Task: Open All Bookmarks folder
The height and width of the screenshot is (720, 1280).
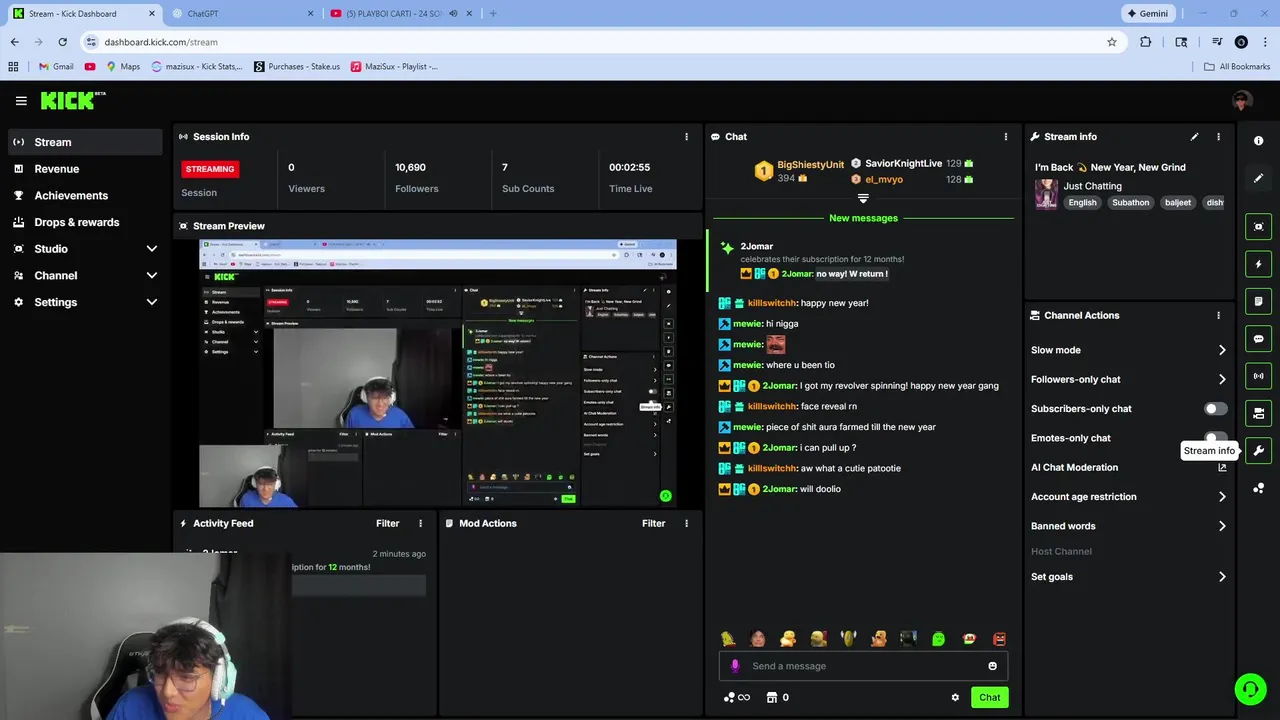Action: [1237, 67]
